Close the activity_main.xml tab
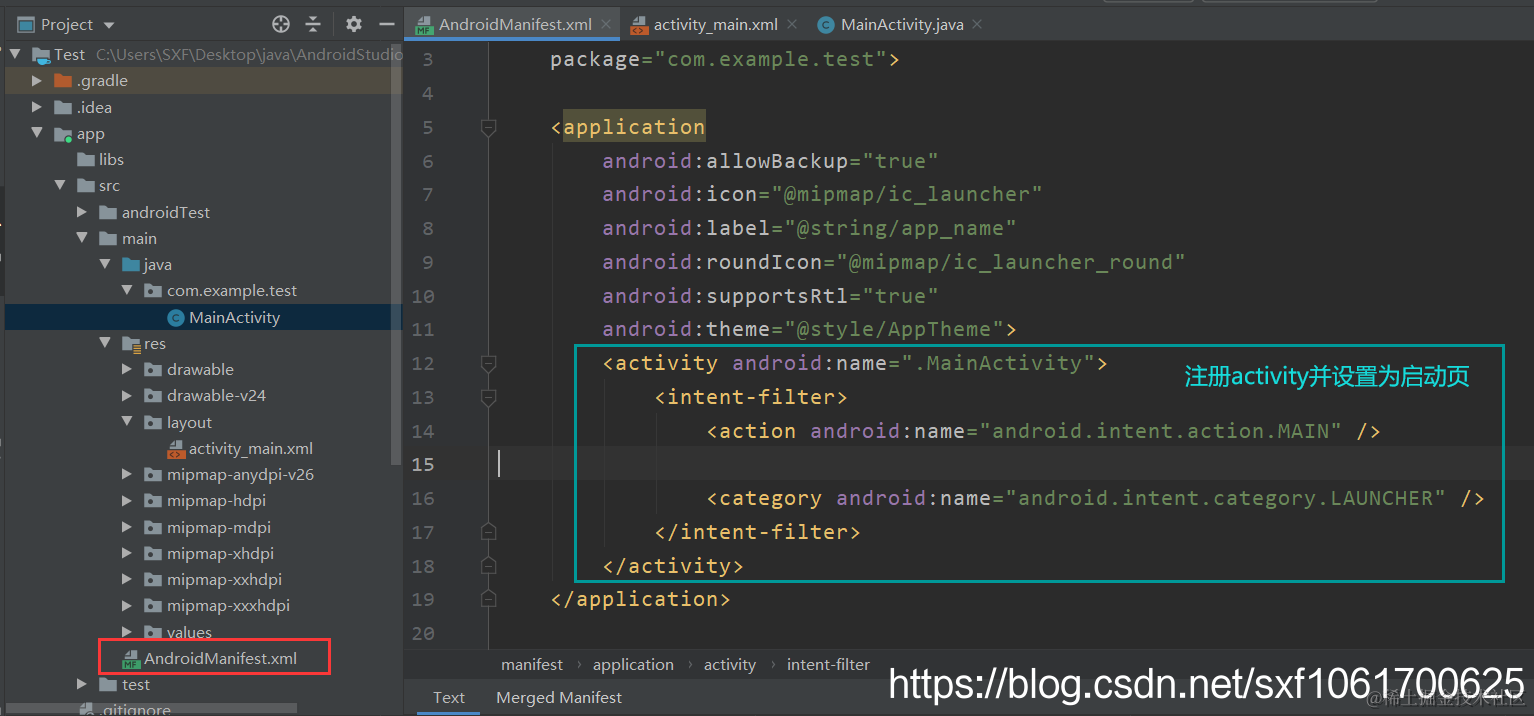 792,24
